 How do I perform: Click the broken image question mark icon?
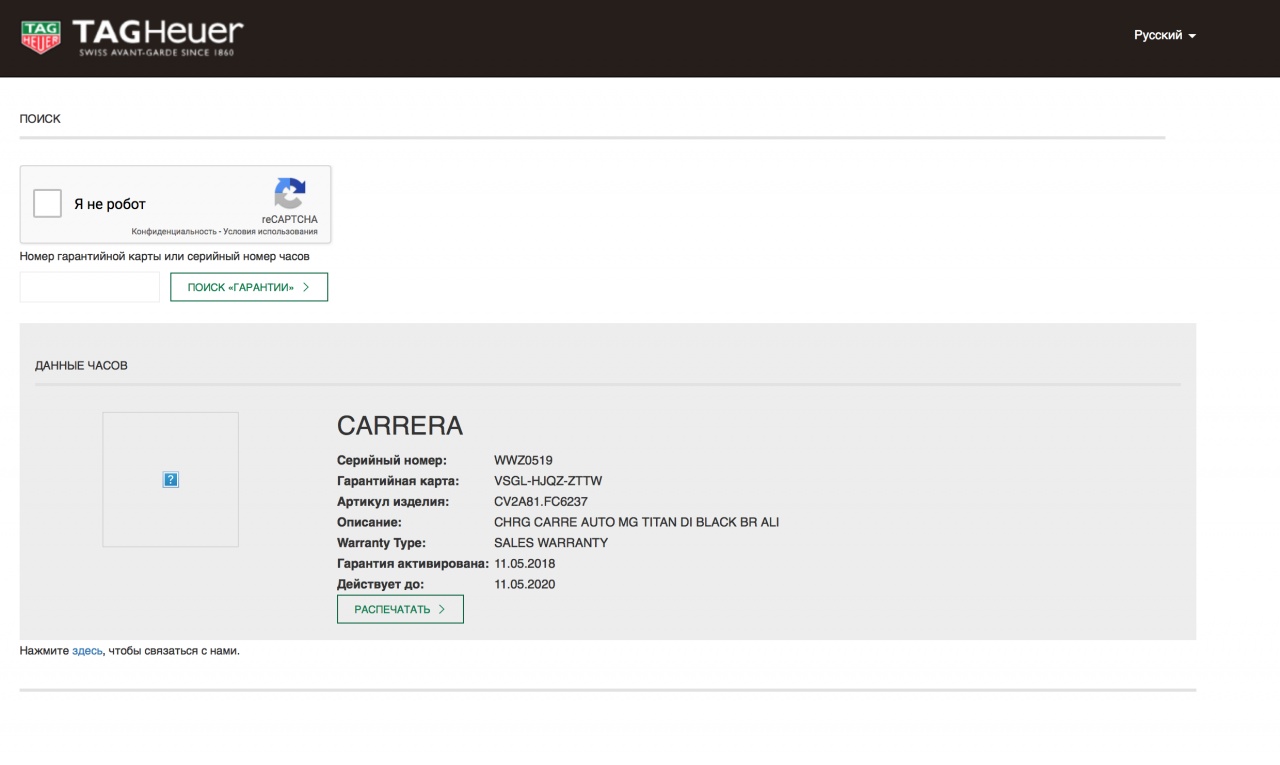click(171, 480)
